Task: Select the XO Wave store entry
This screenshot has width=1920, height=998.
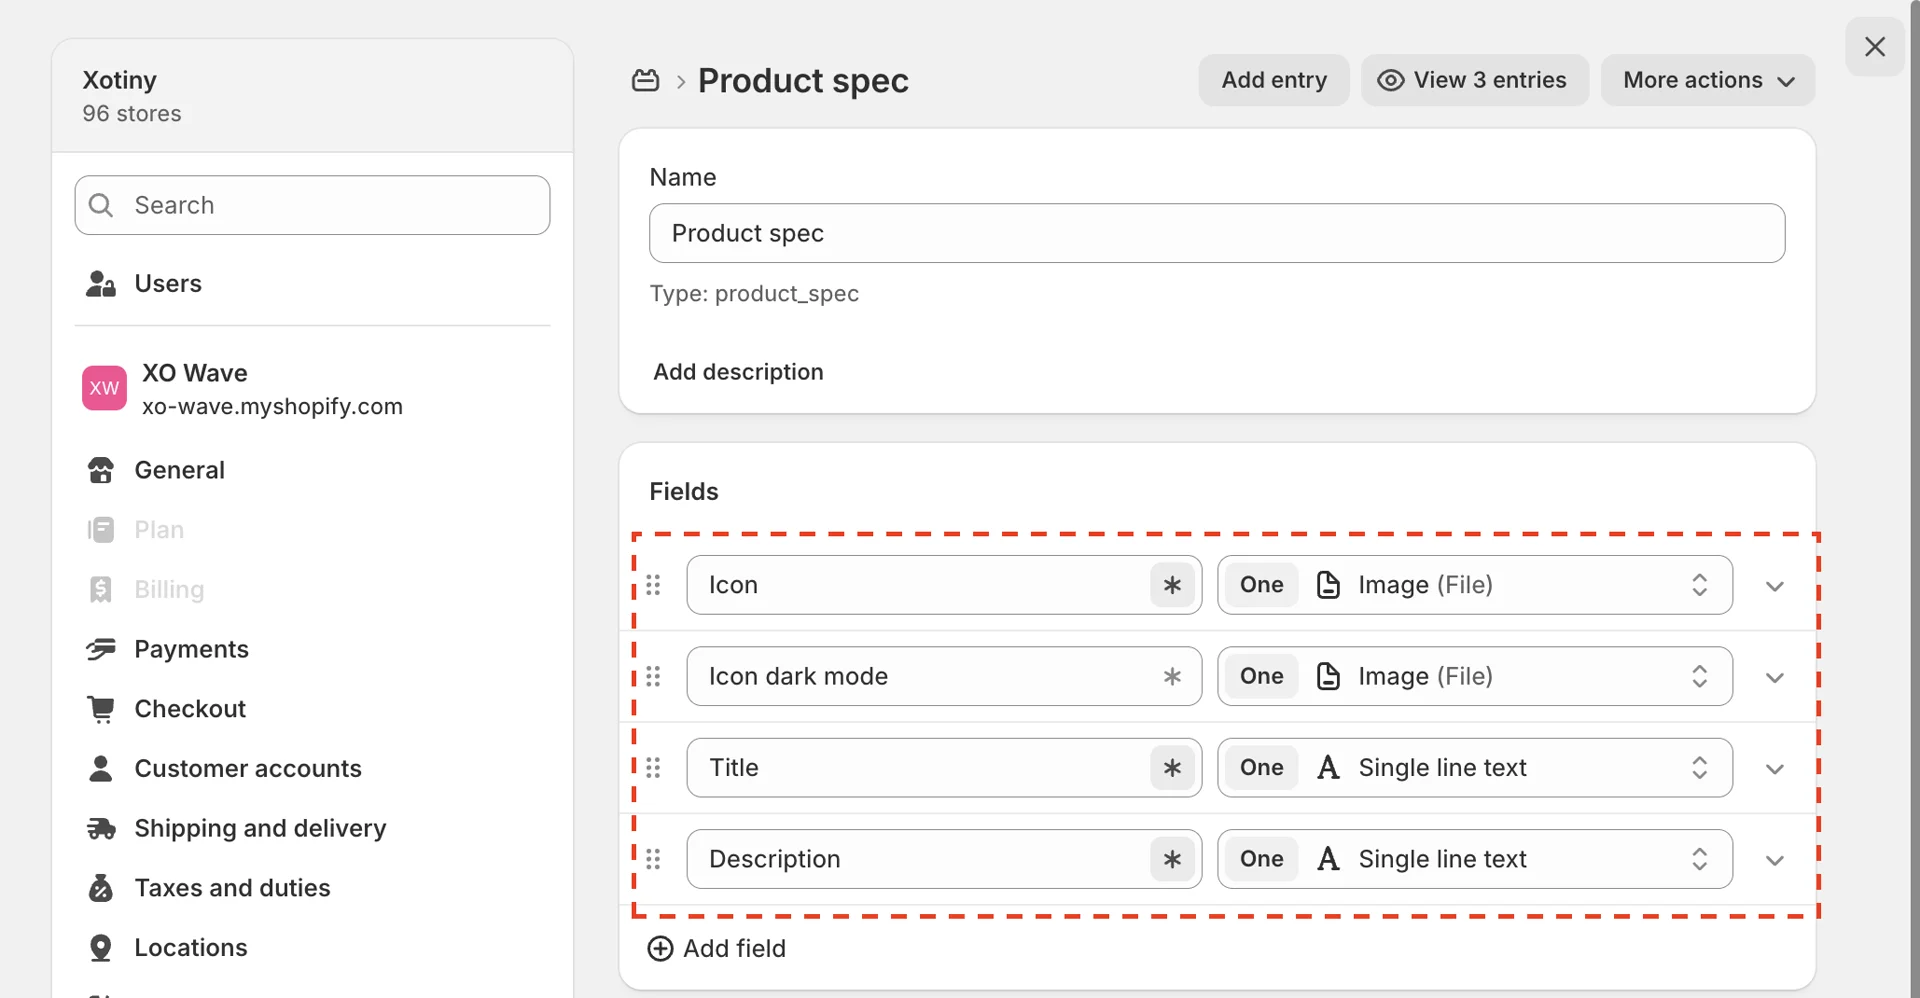Action: coord(312,389)
